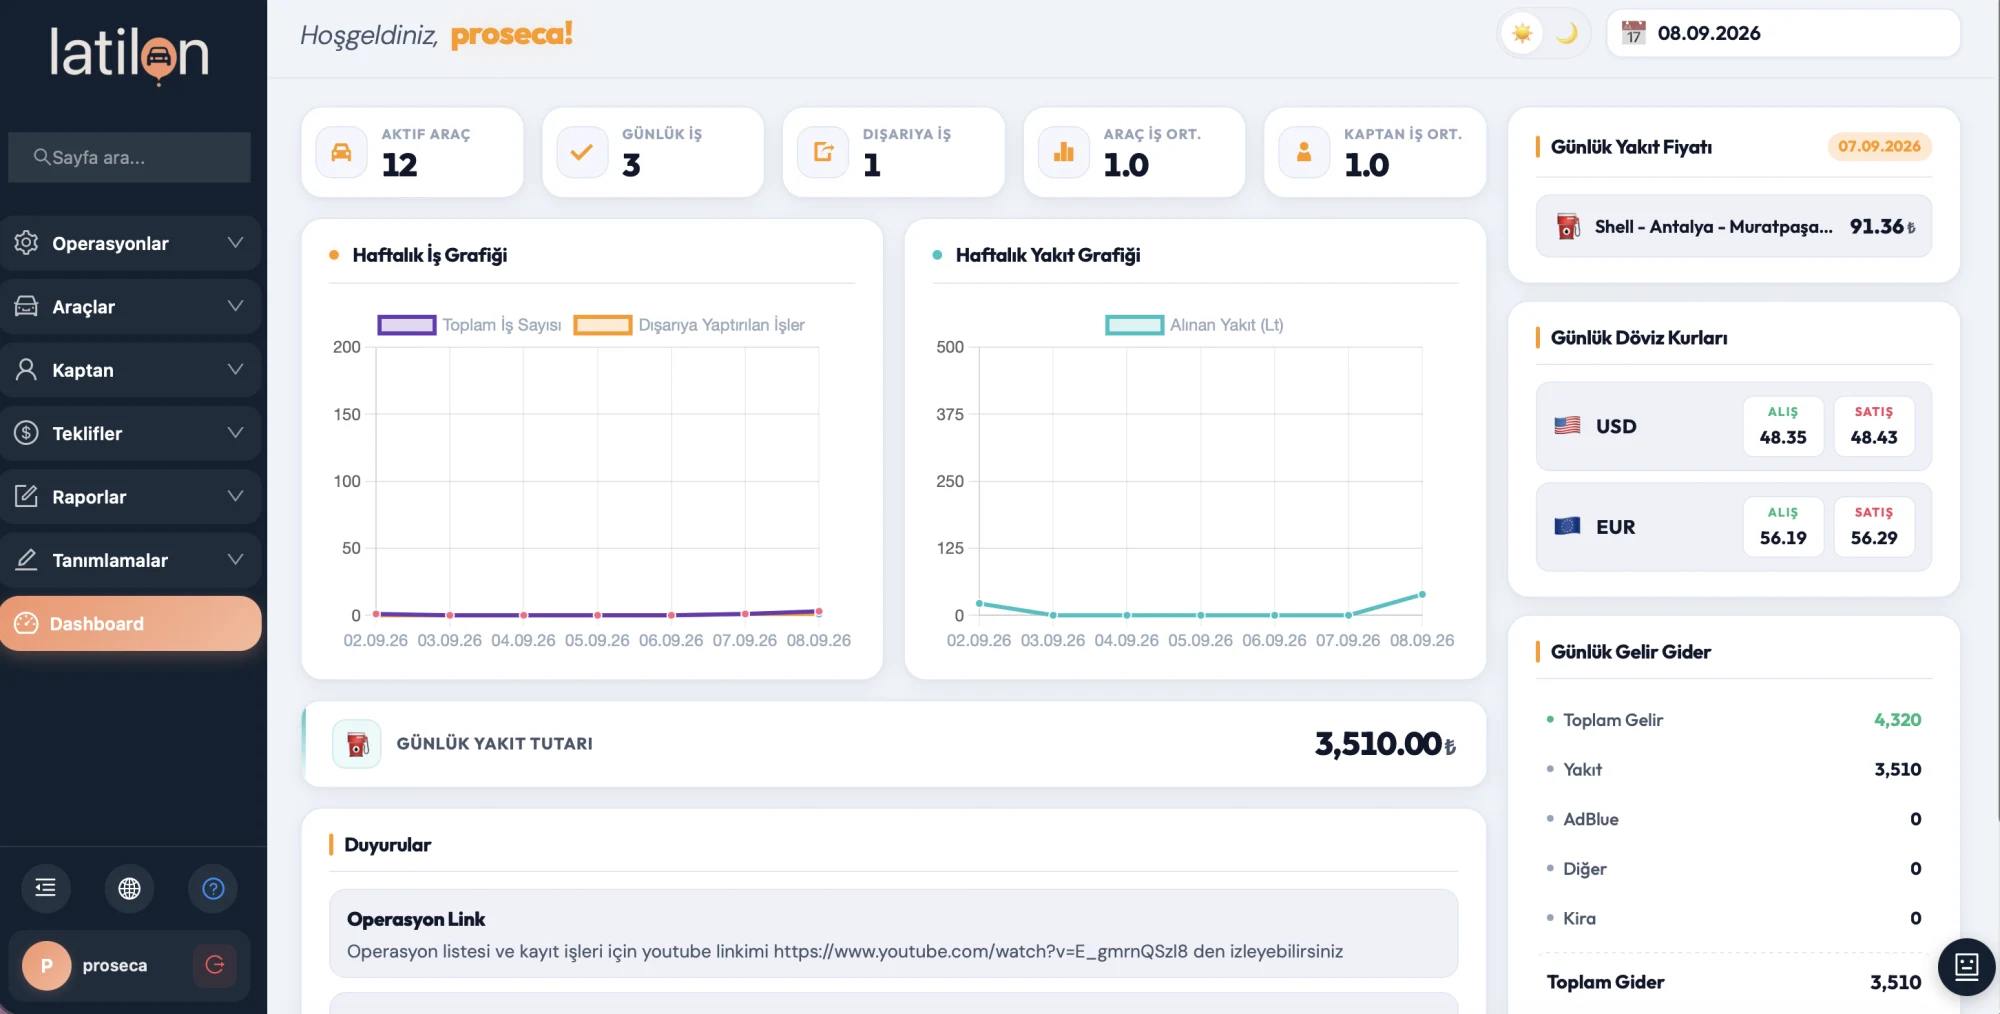Open the help question-mark icon
The width and height of the screenshot is (2000, 1014).
[213, 888]
